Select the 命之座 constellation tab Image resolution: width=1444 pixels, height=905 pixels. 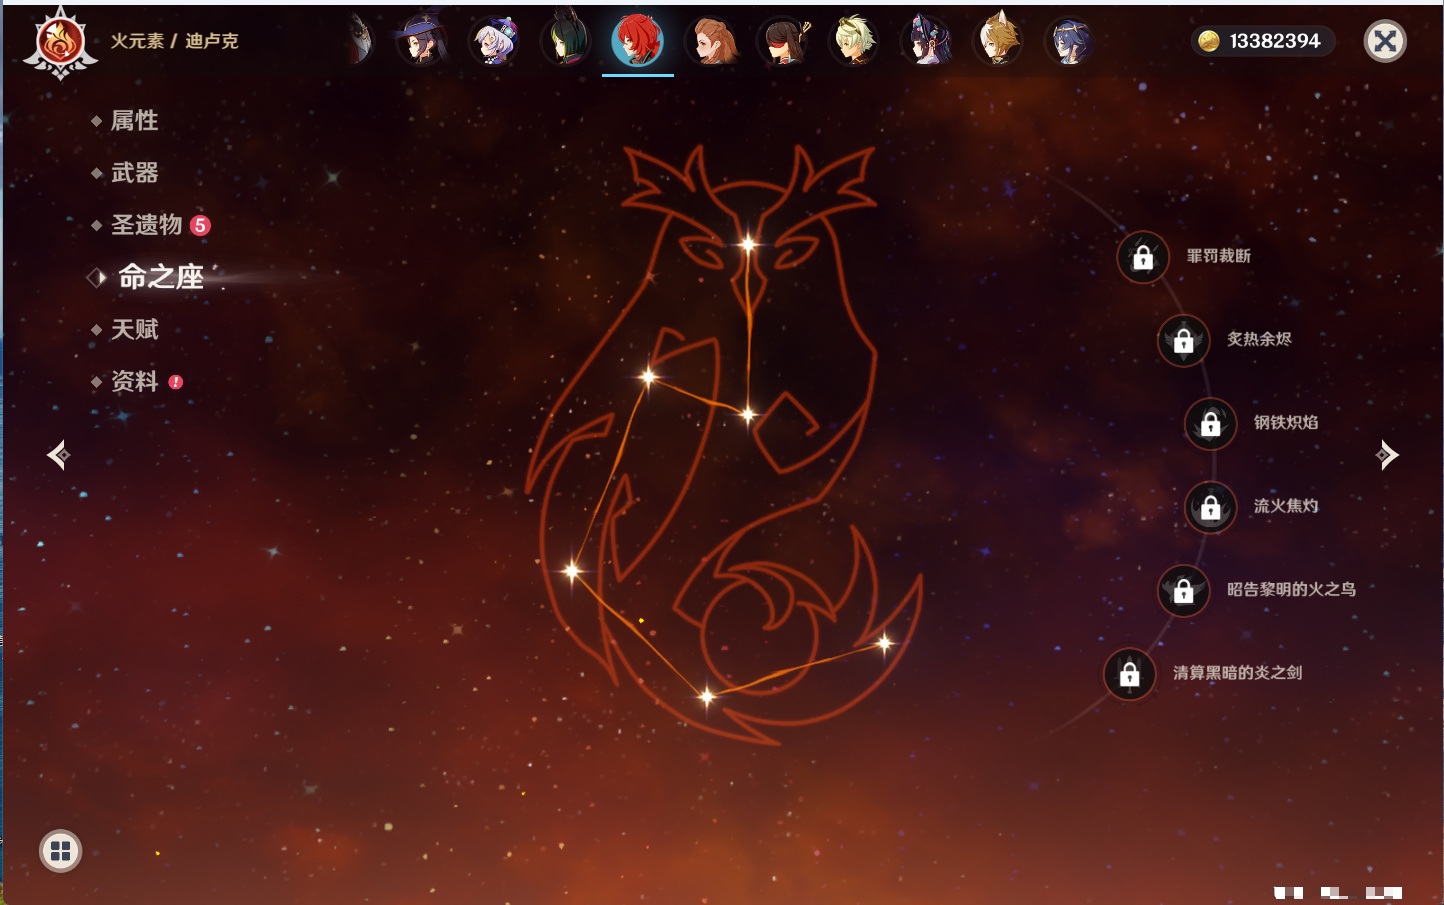[x=160, y=277]
